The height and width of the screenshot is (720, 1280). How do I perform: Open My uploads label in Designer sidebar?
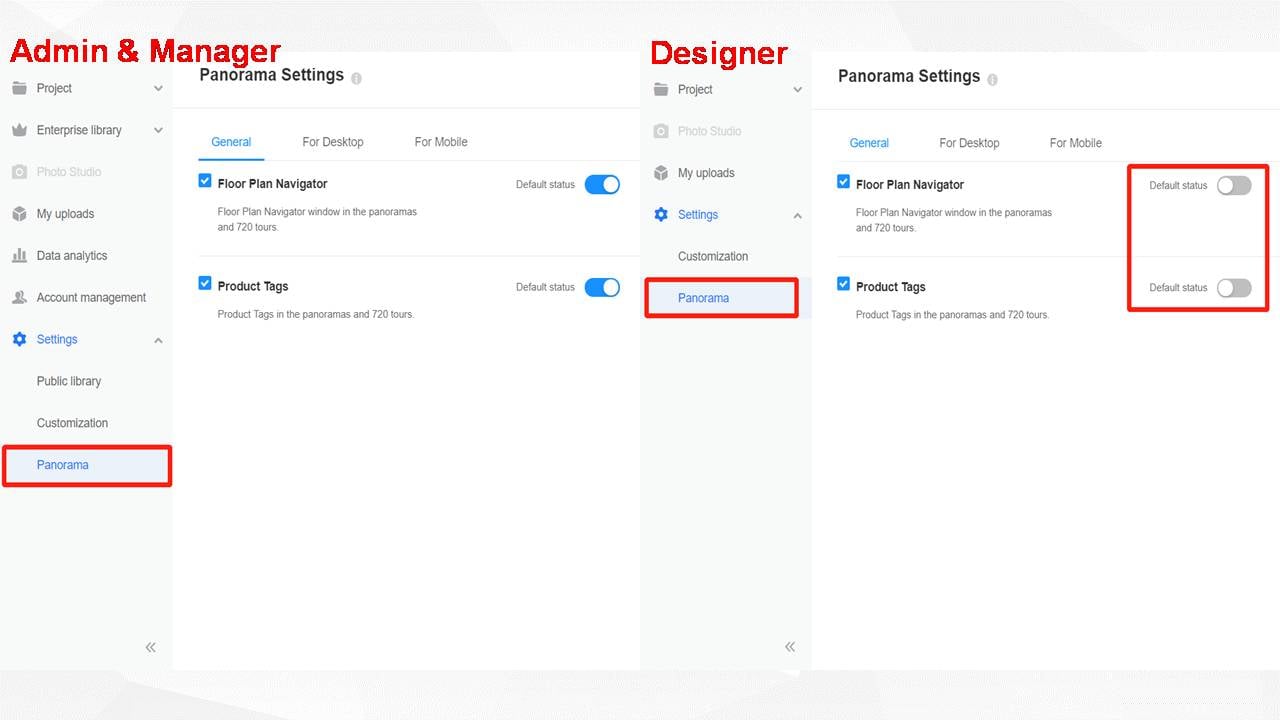click(706, 173)
